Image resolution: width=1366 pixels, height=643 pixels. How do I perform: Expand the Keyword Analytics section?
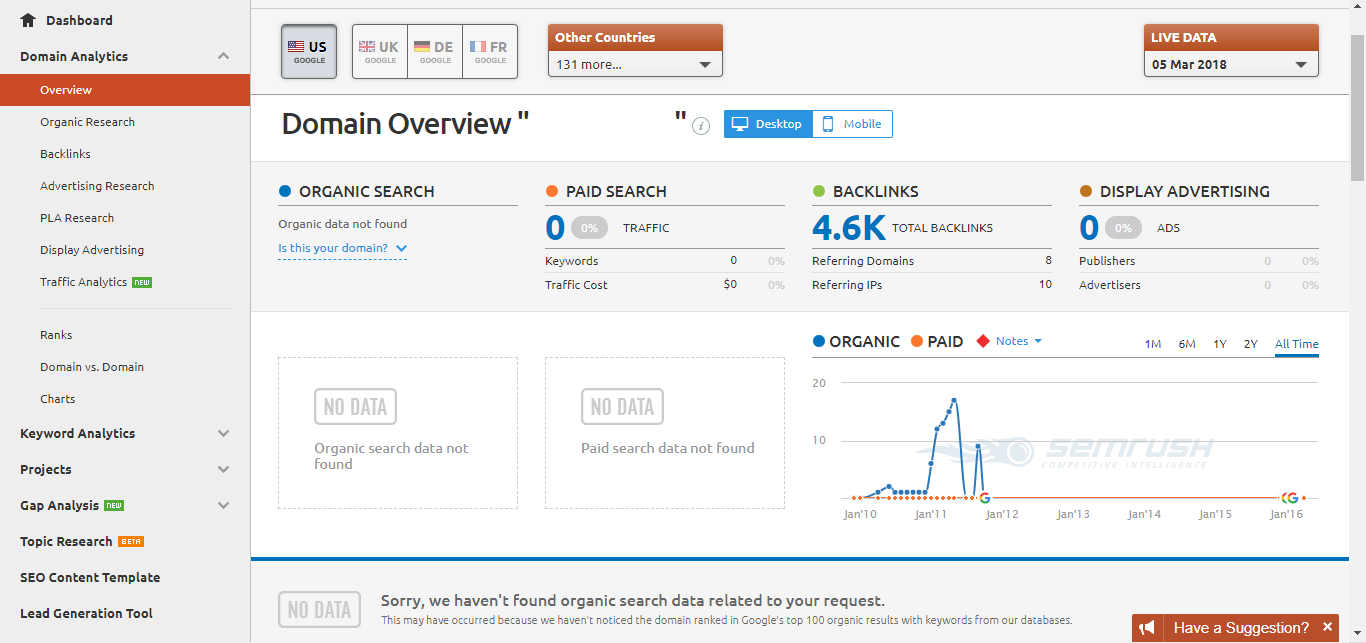(x=125, y=433)
